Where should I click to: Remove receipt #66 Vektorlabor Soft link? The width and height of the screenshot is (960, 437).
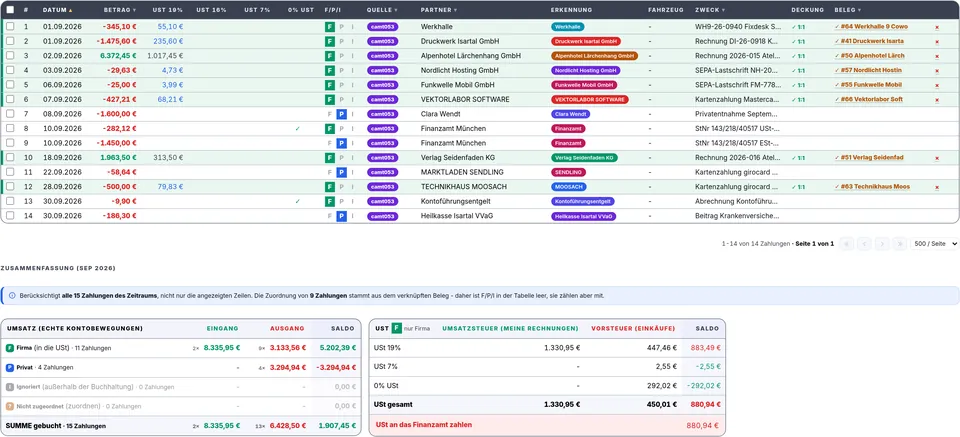click(937, 100)
